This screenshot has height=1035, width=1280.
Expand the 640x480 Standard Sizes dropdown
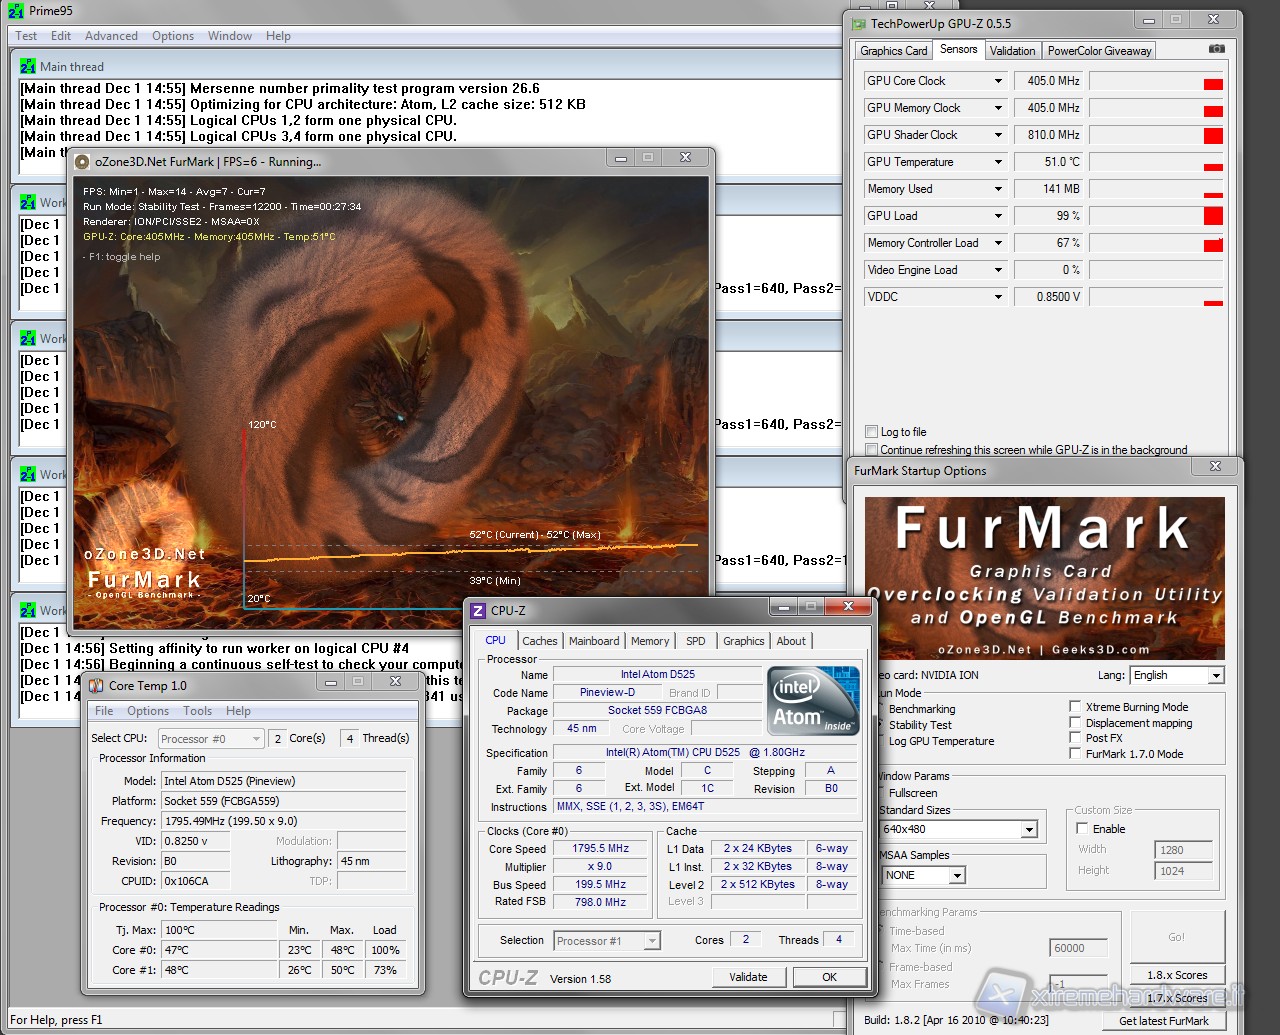[1029, 830]
